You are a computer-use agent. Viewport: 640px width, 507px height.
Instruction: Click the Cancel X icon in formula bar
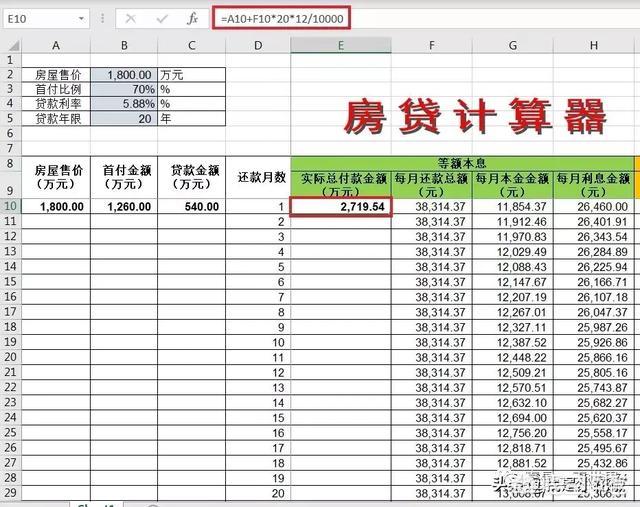pos(131,18)
